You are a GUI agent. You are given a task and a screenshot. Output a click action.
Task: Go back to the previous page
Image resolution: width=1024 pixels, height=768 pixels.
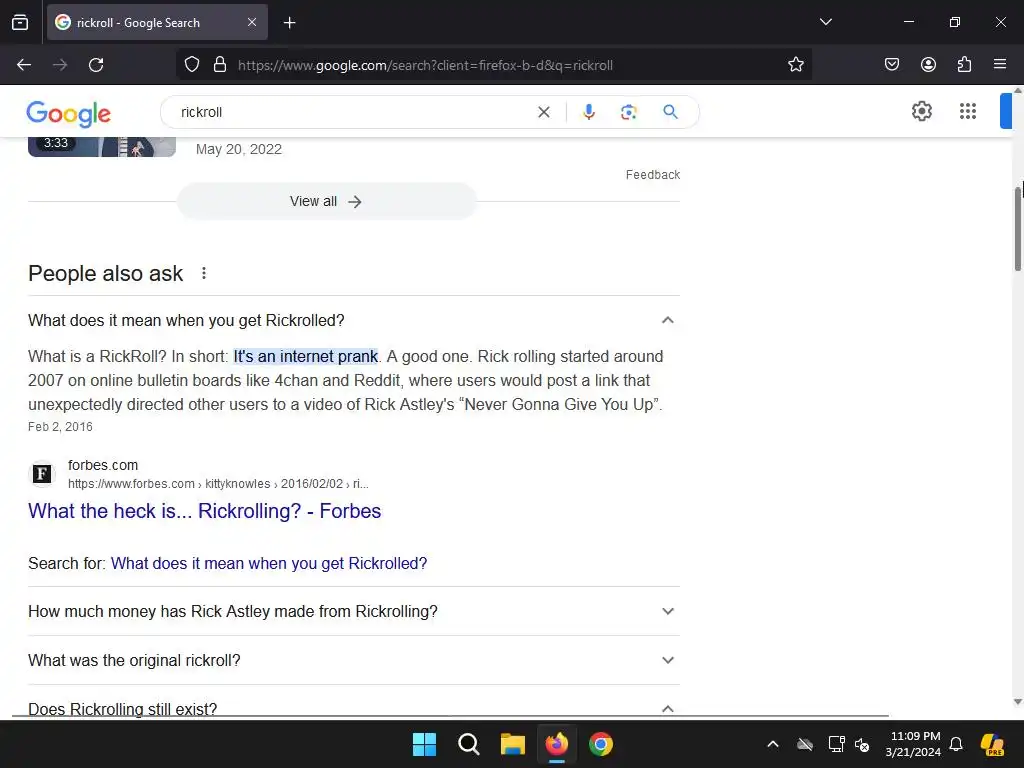[x=24, y=65]
